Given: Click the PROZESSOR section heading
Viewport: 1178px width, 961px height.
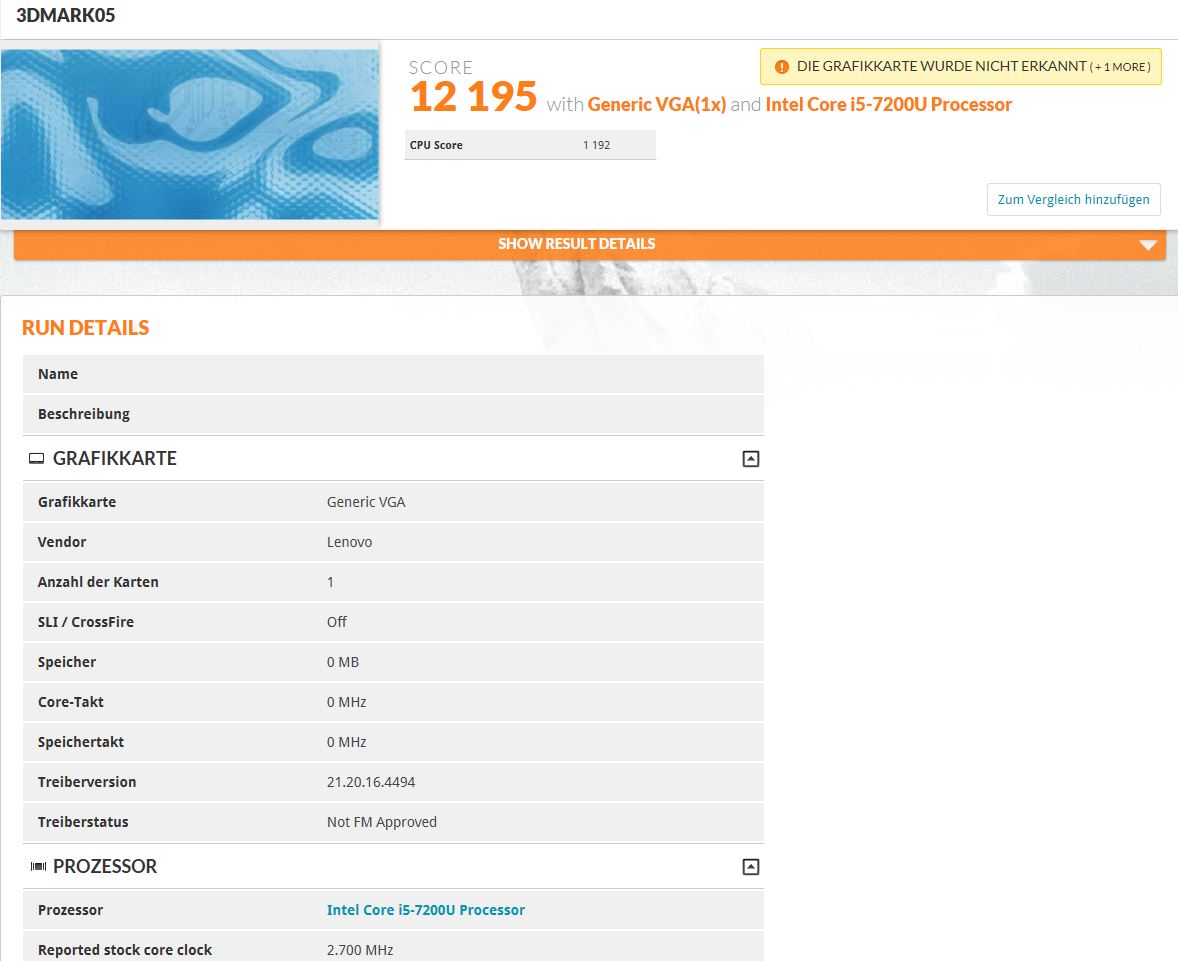Looking at the screenshot, I should point(104,866).
